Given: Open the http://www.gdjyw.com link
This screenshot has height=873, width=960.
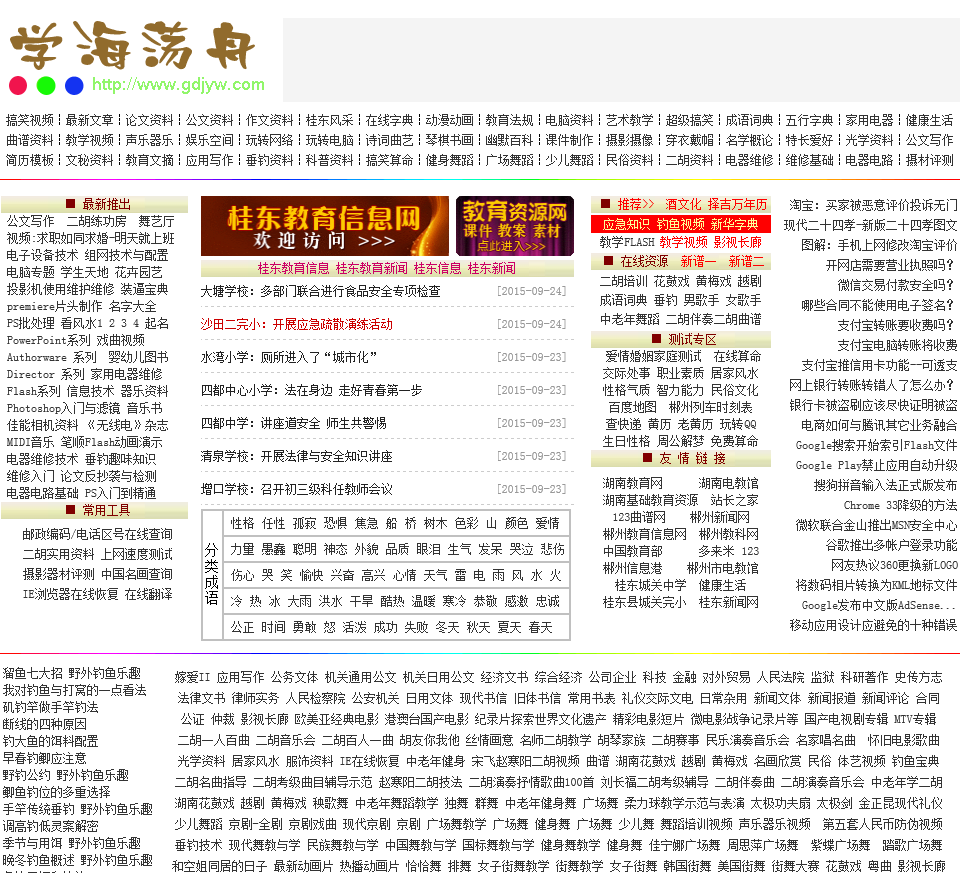Looking at the screenshot, I should pos(178,84).
